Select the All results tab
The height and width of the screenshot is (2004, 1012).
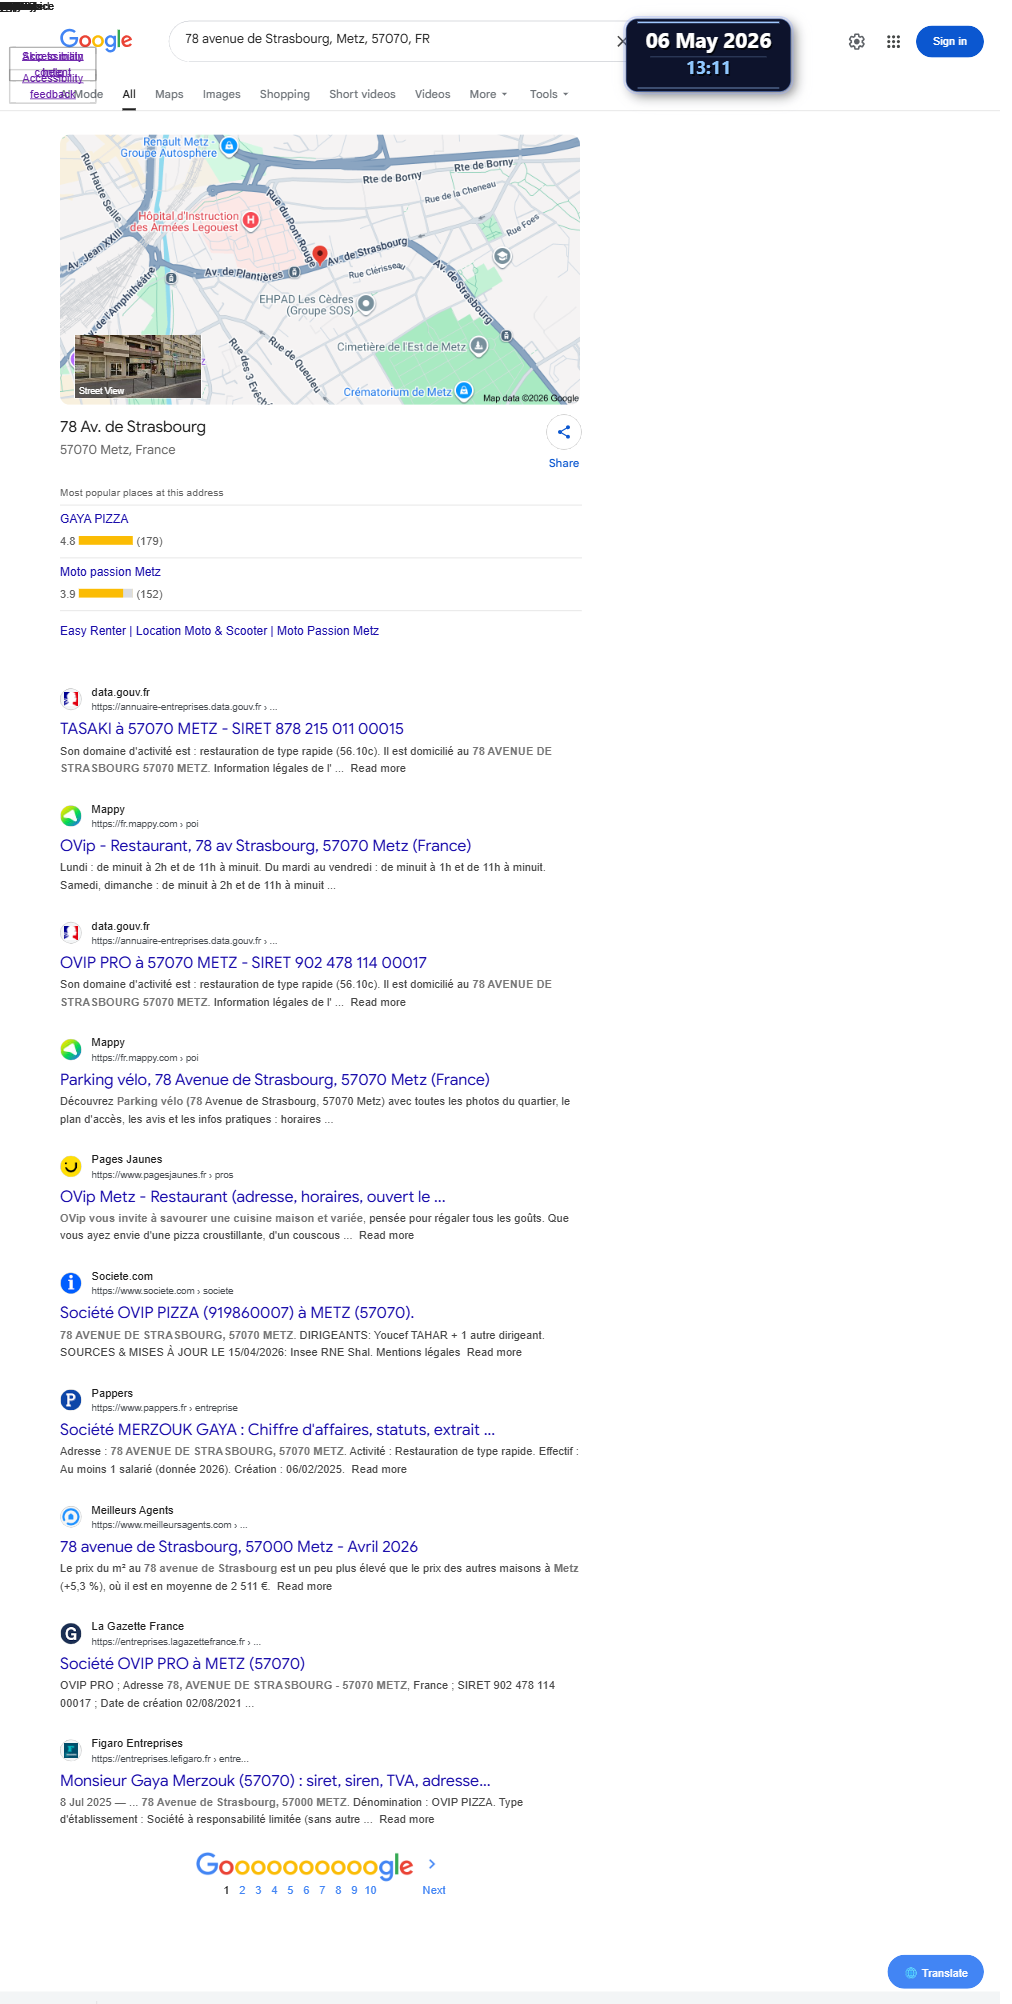pyautogui.click(x=129, y=94)
